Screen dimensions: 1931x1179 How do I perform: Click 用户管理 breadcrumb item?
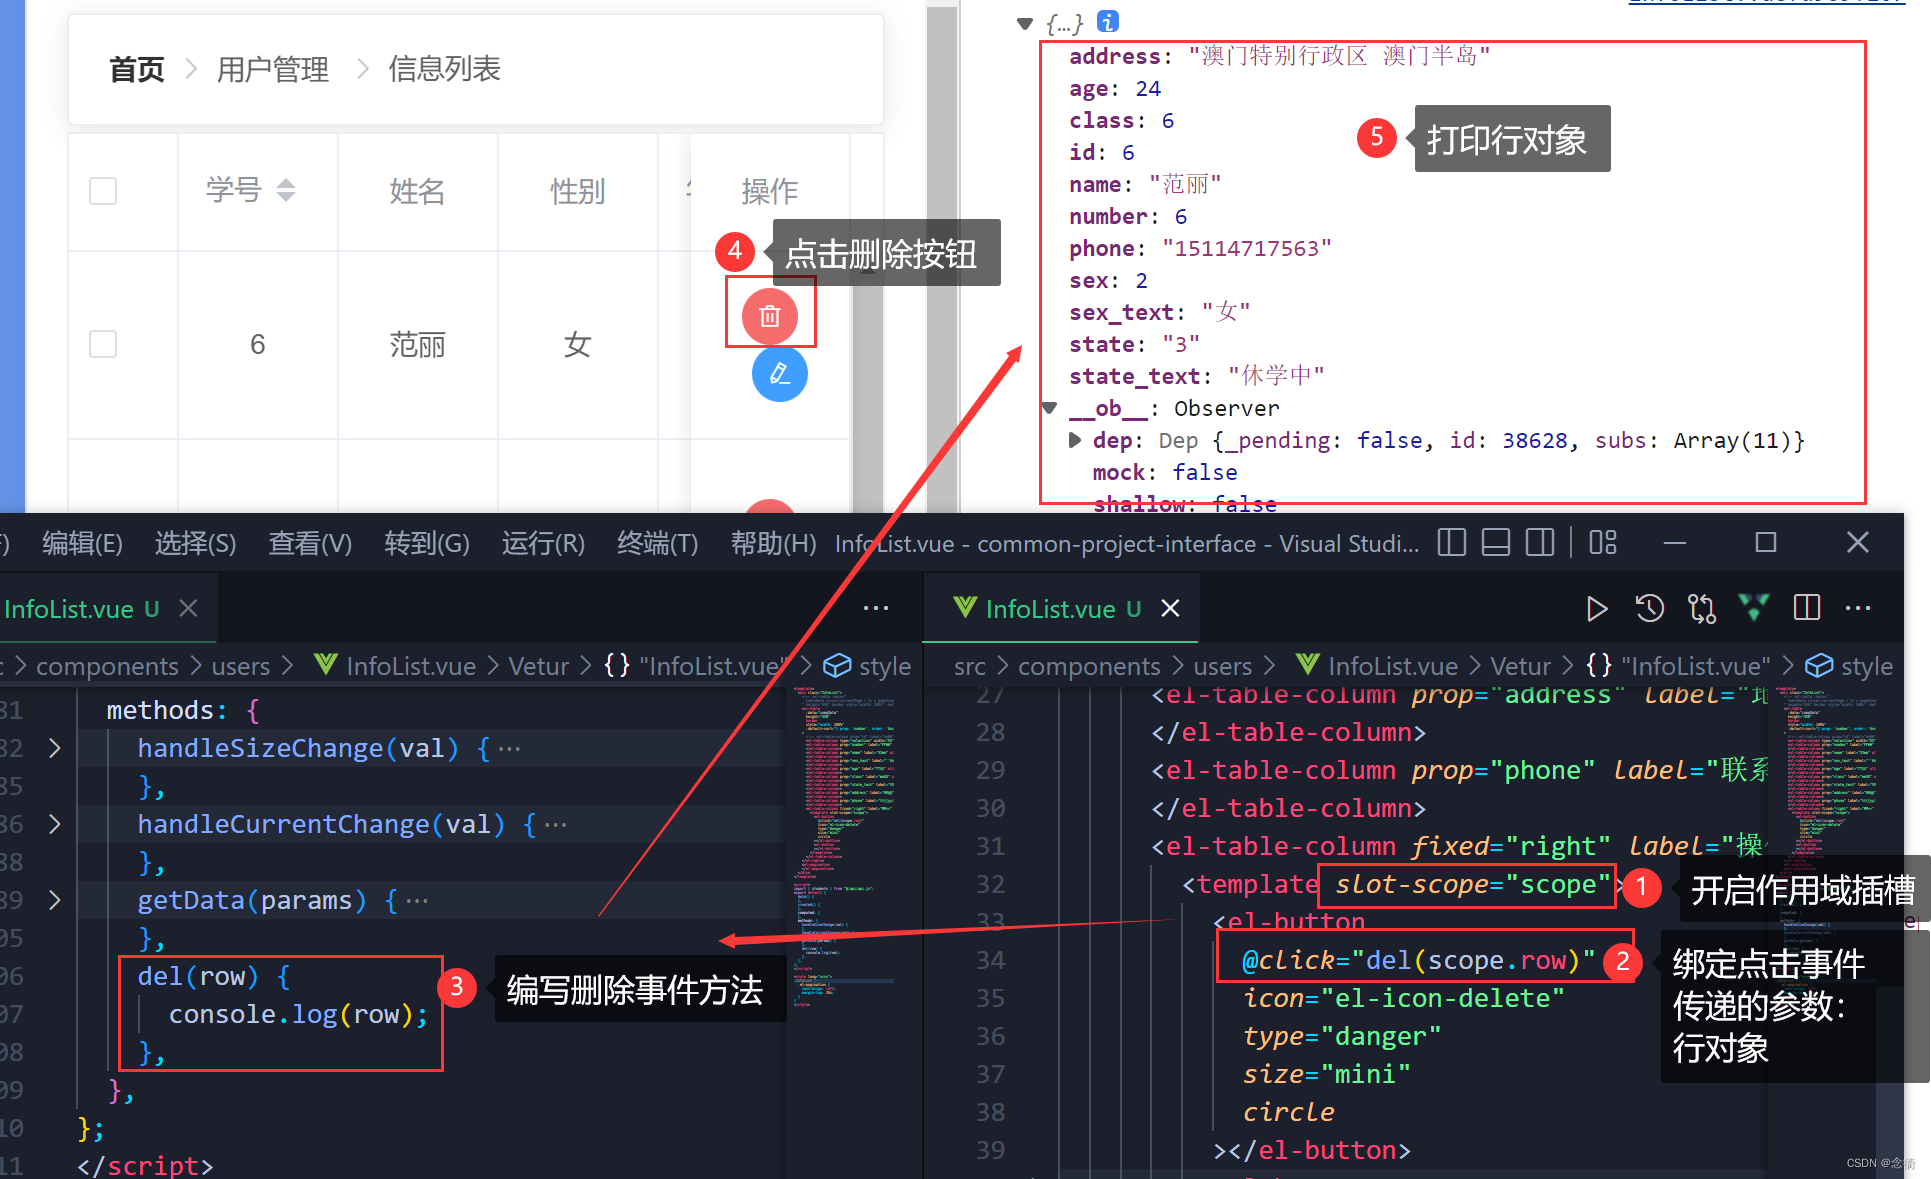[x=272, y=69]
